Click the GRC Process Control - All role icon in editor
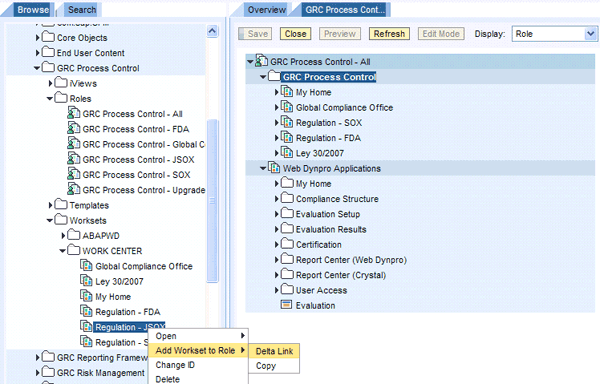Image resolution: width=600 pixels, height=384 pixels. (261, 61)
